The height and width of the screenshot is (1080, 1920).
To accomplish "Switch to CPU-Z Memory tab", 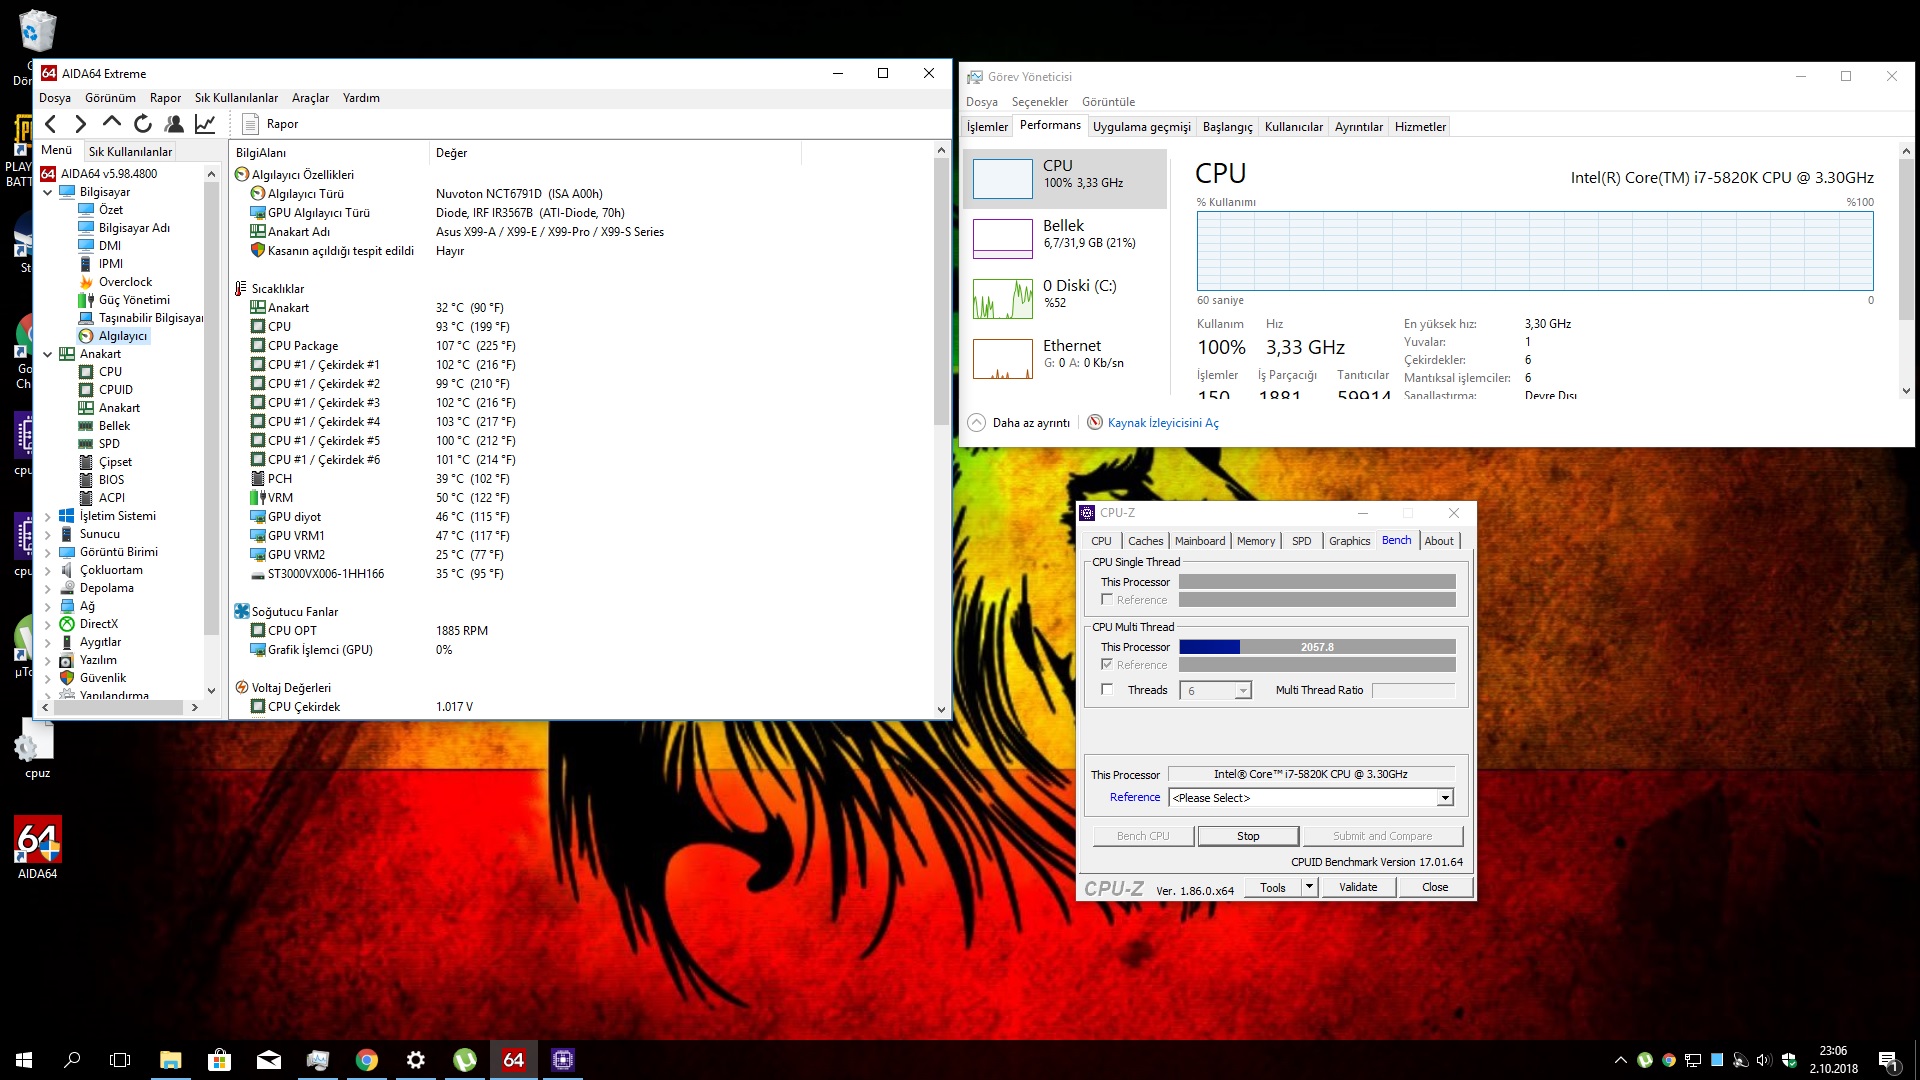I will click(x=1255, y=541).
